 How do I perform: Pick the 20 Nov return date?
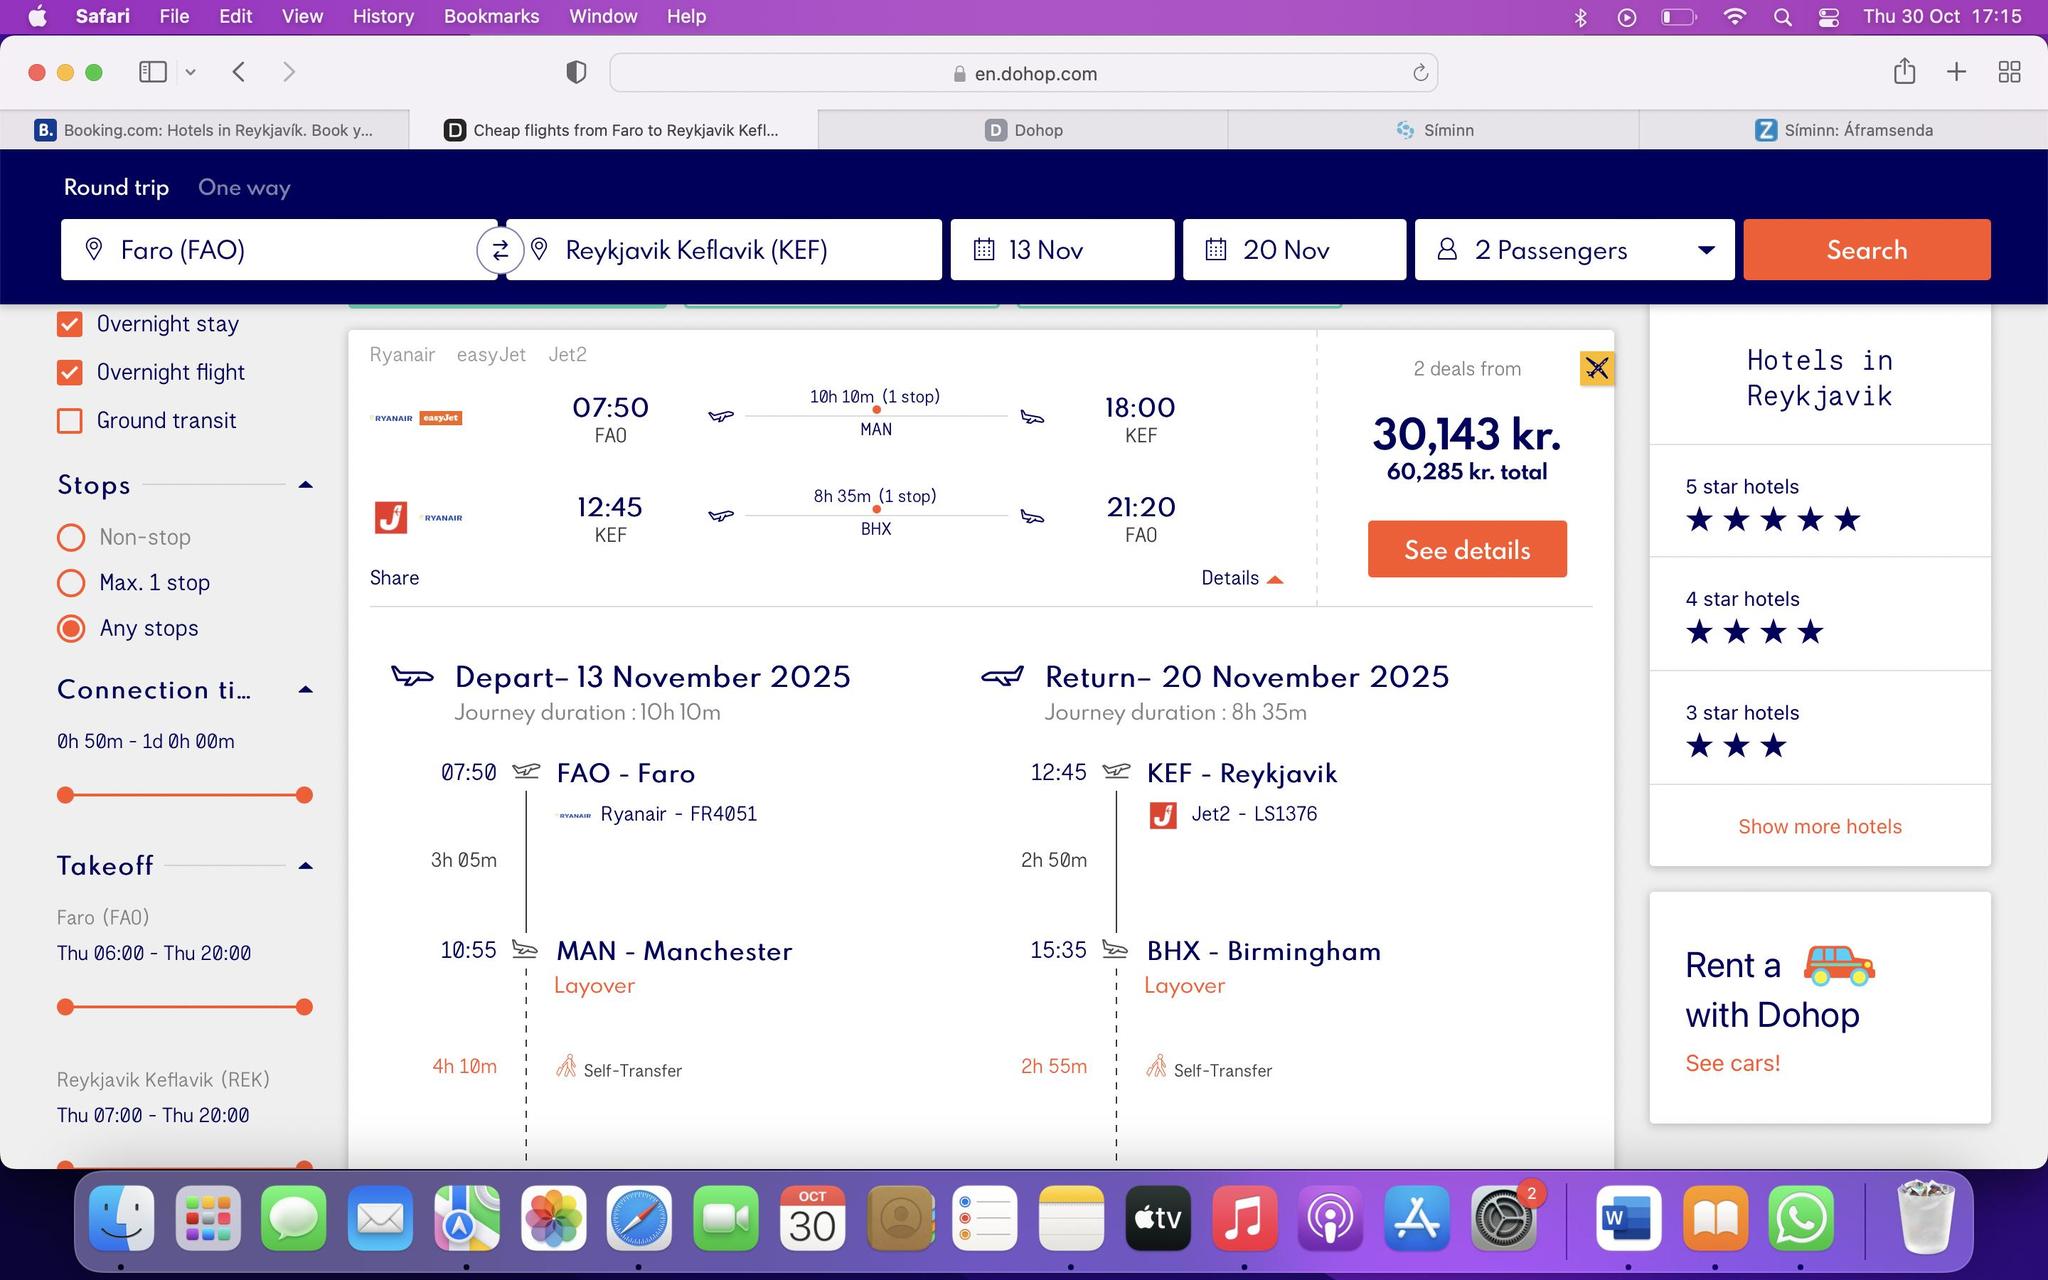1295,250
